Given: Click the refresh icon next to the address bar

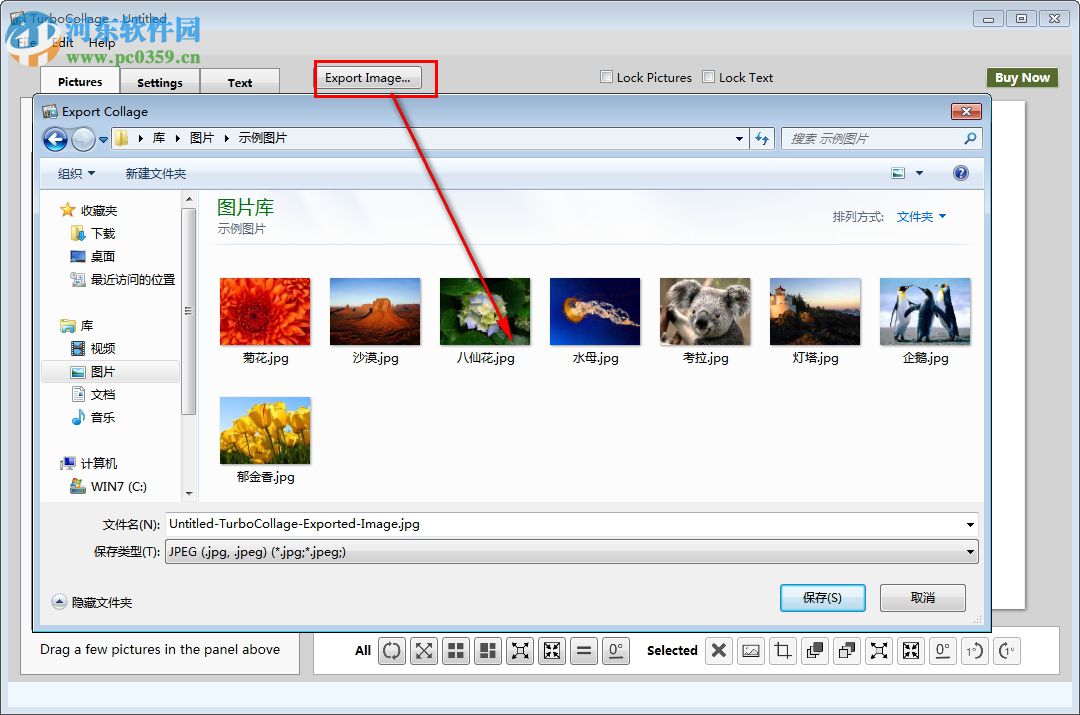Looking at the screenshot, I should 762,138.
